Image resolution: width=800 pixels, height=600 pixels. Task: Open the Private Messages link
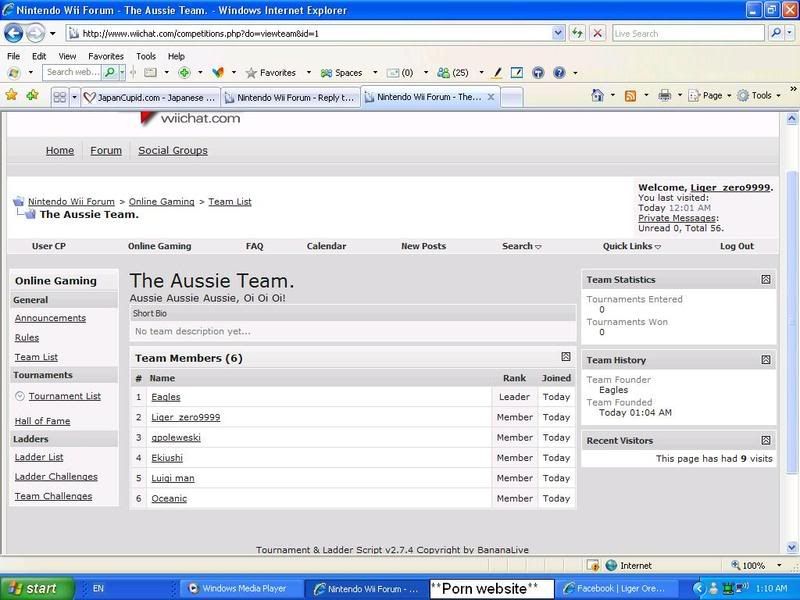(x=677, y=218)
